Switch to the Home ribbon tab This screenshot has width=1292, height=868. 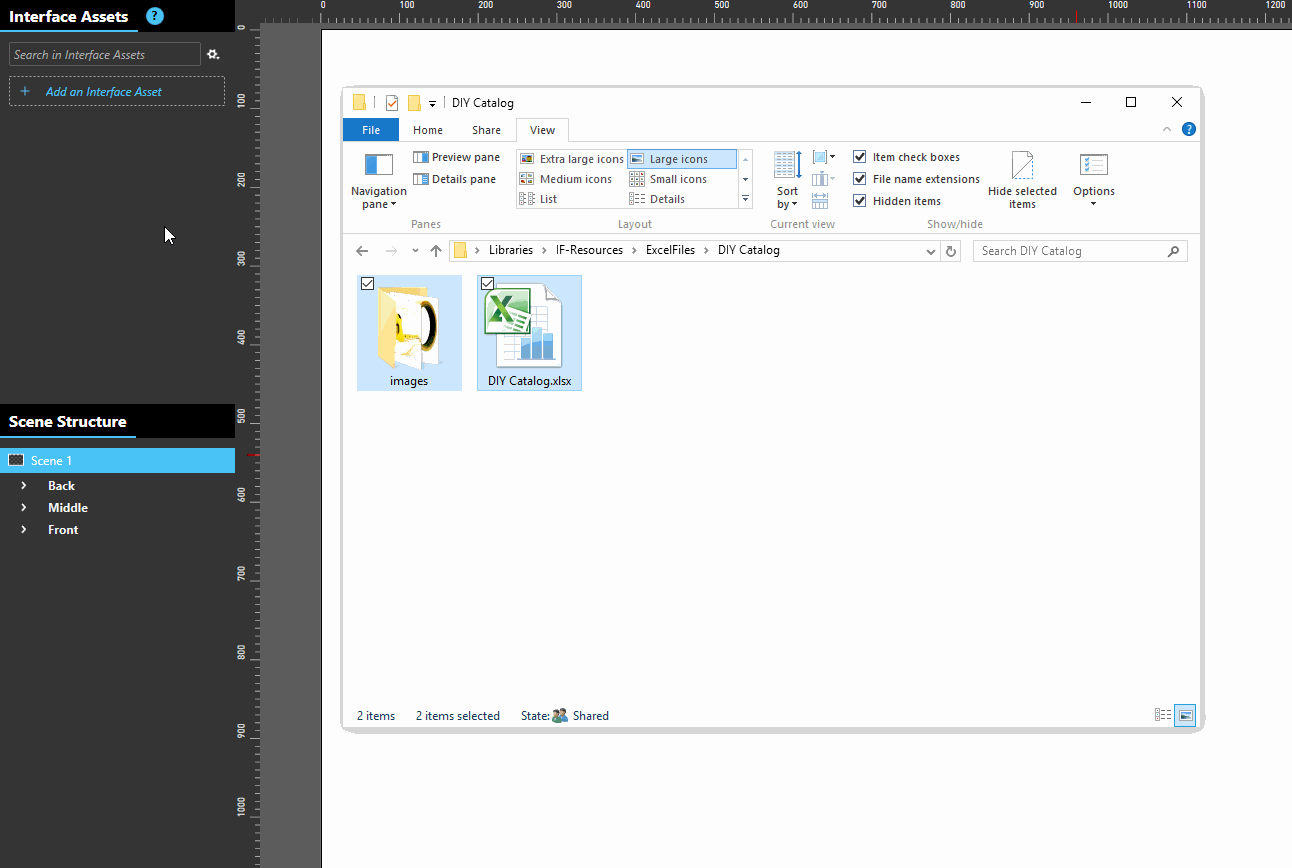point(427,130)
